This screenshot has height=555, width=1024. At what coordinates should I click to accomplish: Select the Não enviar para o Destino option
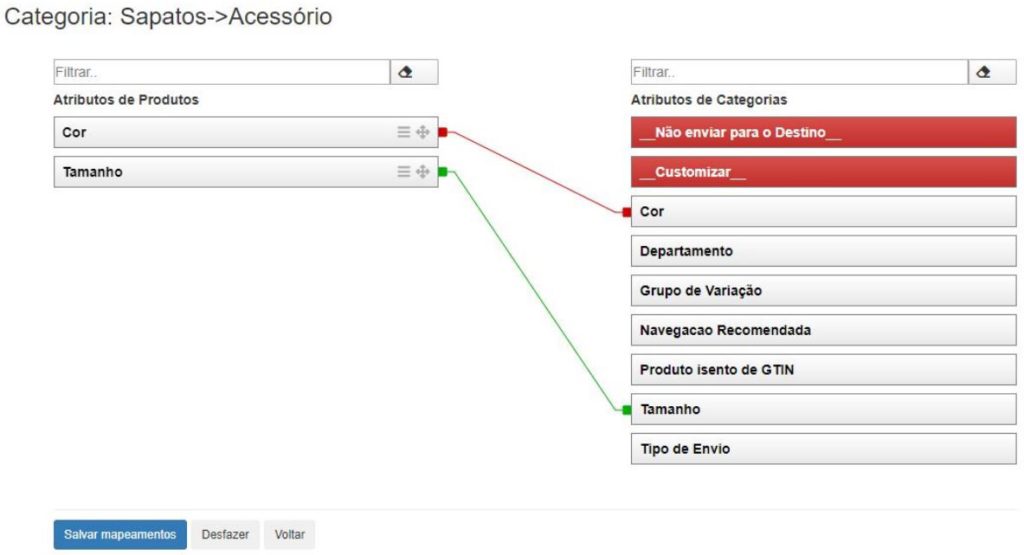point(823,133)
